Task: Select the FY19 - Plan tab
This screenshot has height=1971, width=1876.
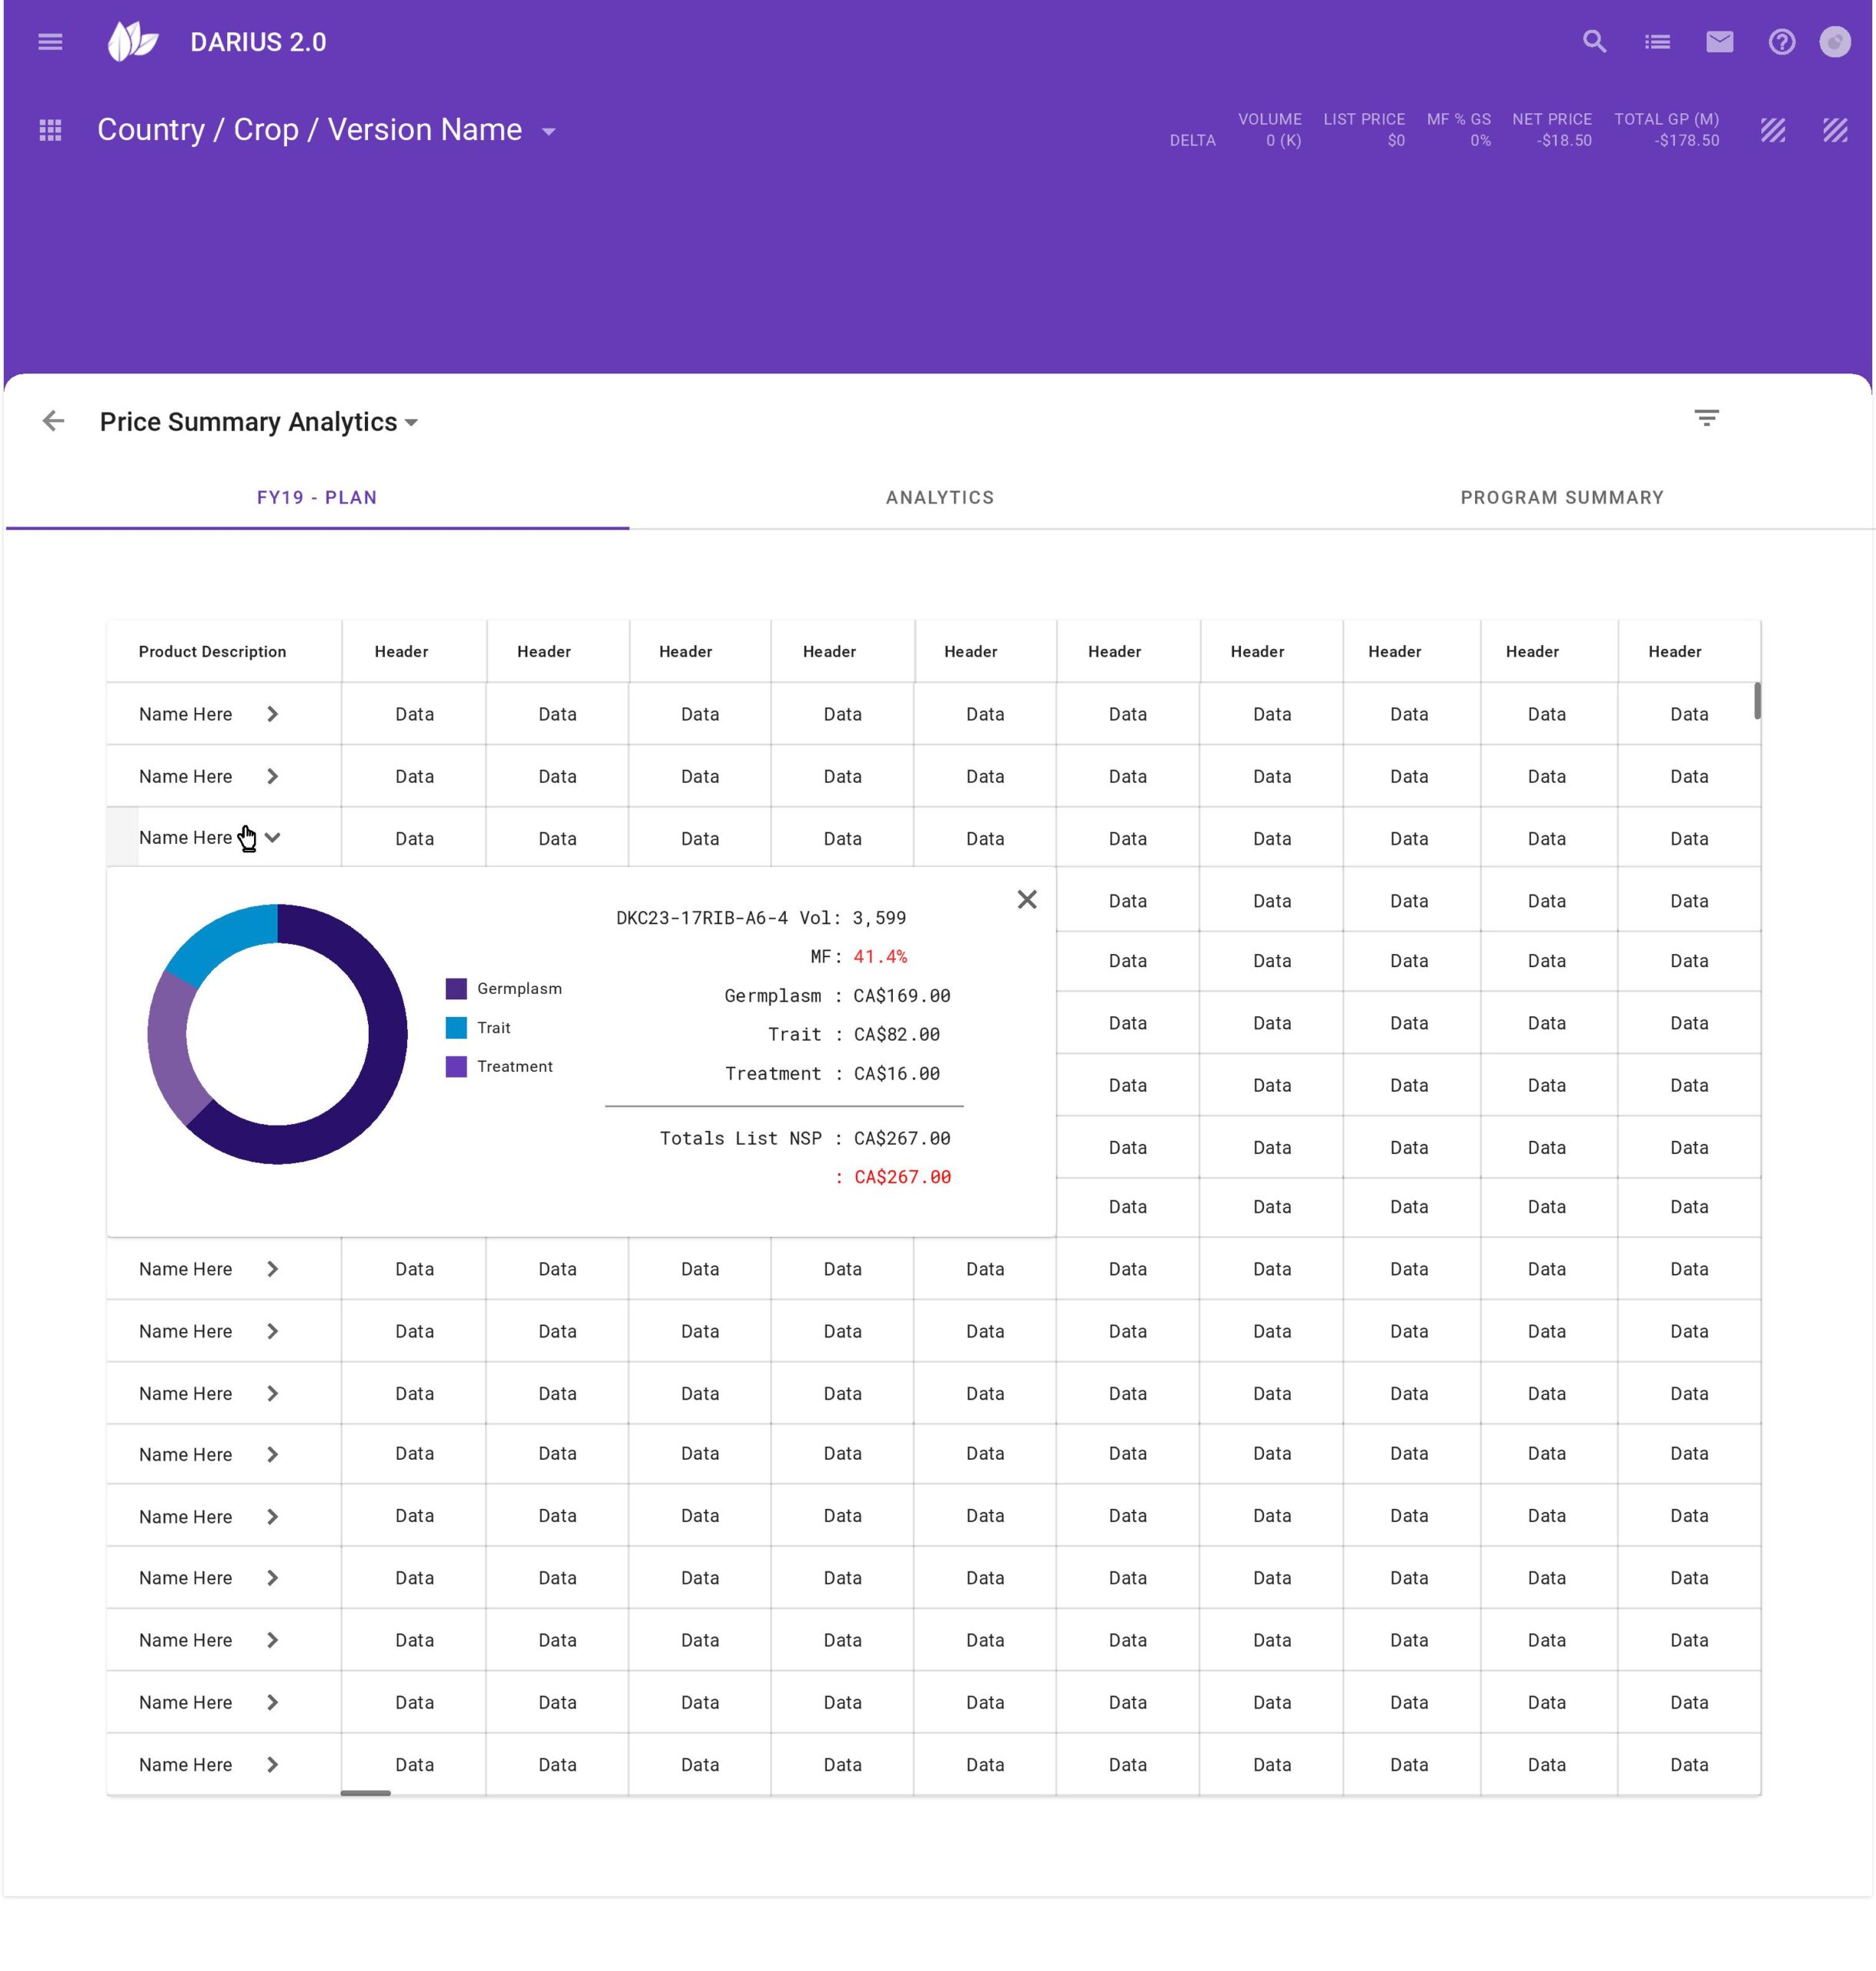Action: point(316,498)
